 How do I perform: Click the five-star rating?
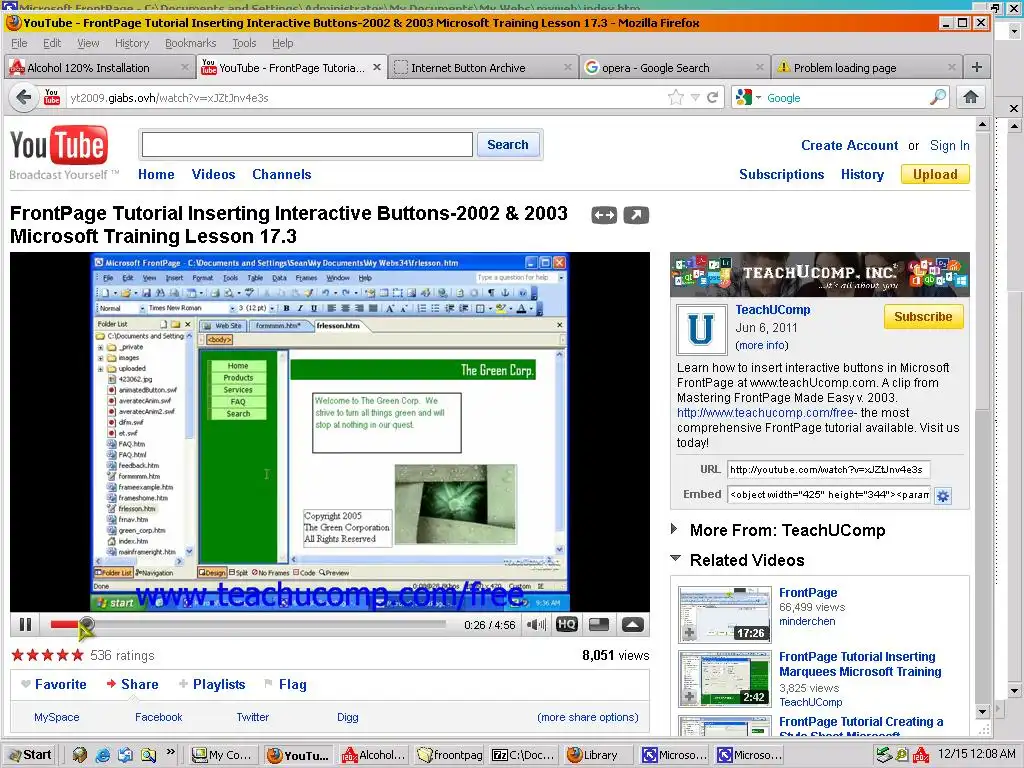pos(48,655)
